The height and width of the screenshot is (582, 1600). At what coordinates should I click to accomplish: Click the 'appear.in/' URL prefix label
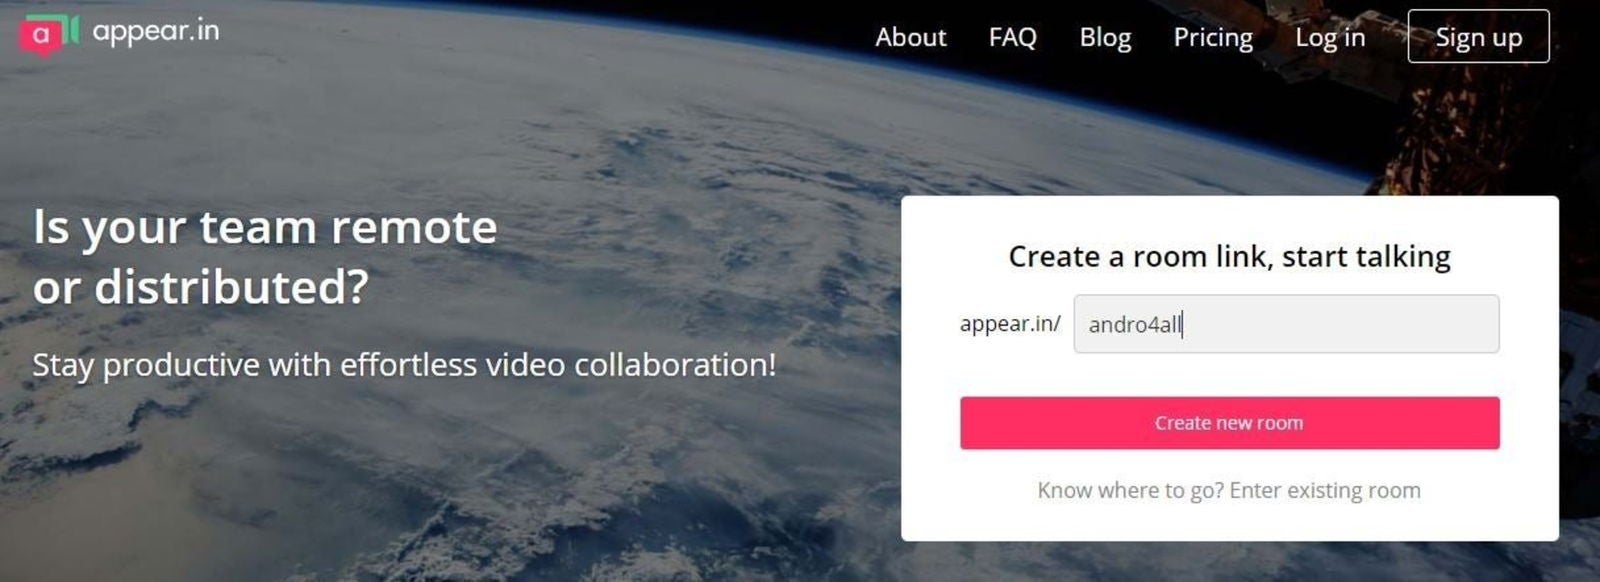tap(1010, 324)
